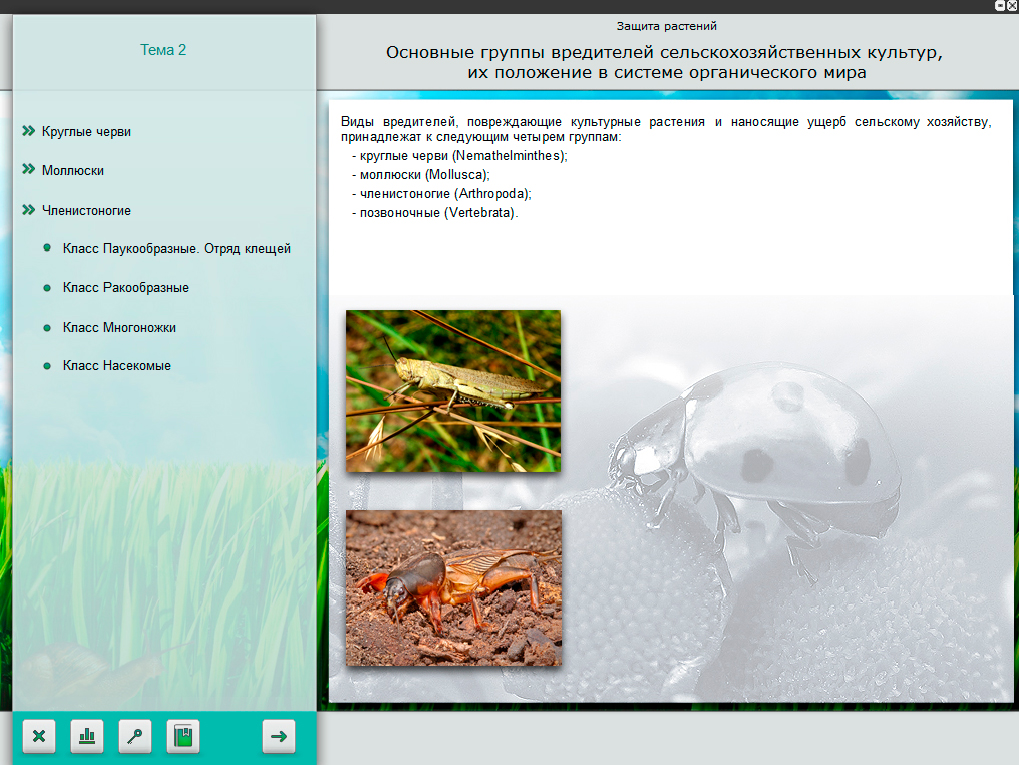This screenshot has height=765, width=1019.
Task: Go to next page with arrow button
Action: 279,736
